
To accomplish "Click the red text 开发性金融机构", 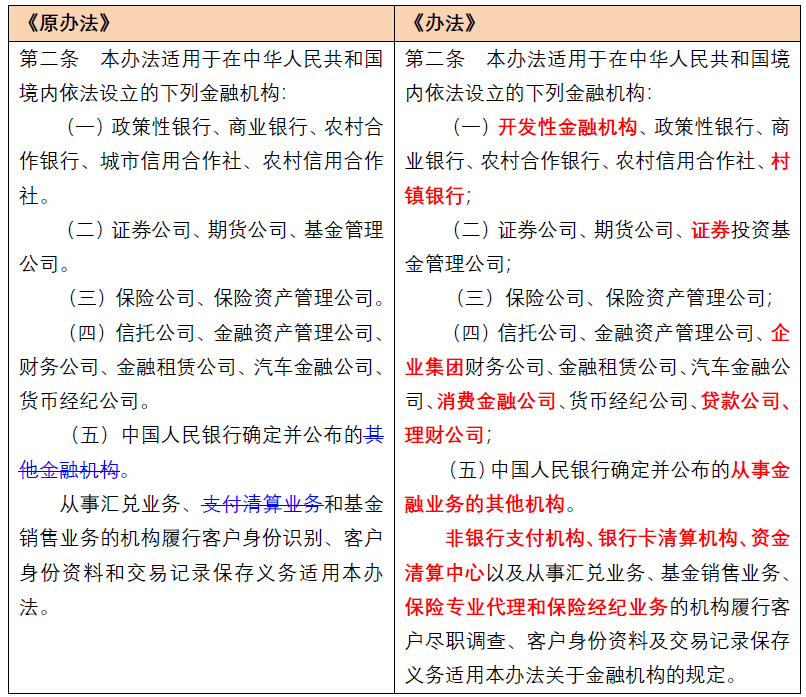I will click(567, 127).
